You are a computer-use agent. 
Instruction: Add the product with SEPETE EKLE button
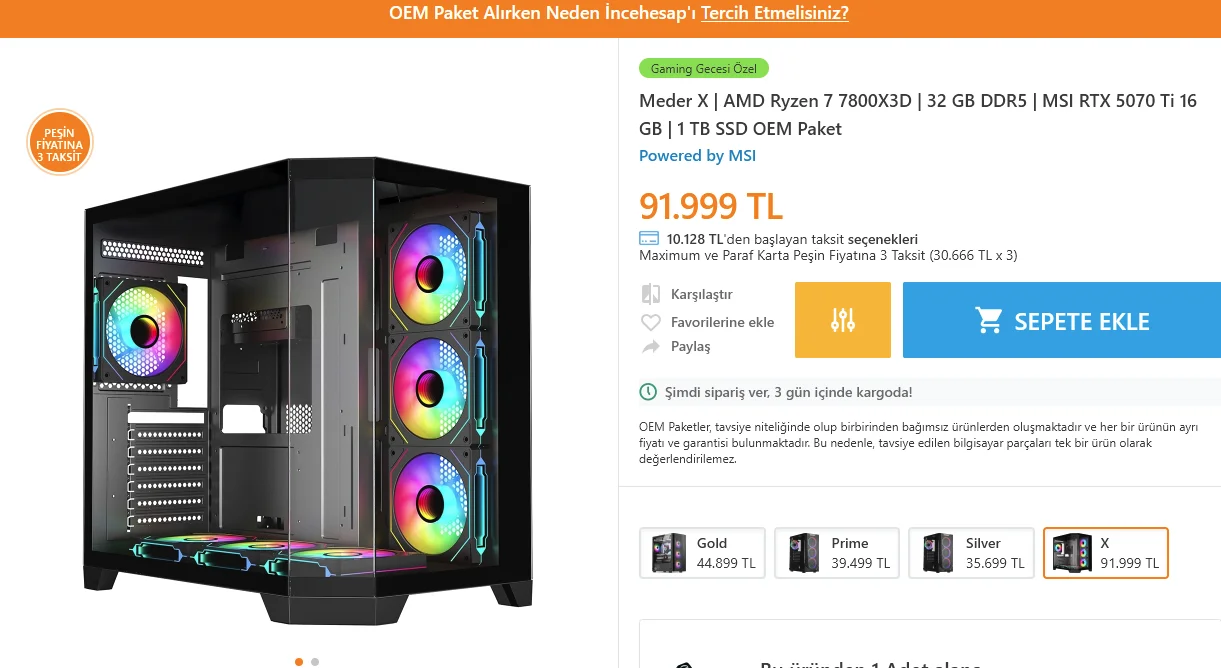(1062, 320)
